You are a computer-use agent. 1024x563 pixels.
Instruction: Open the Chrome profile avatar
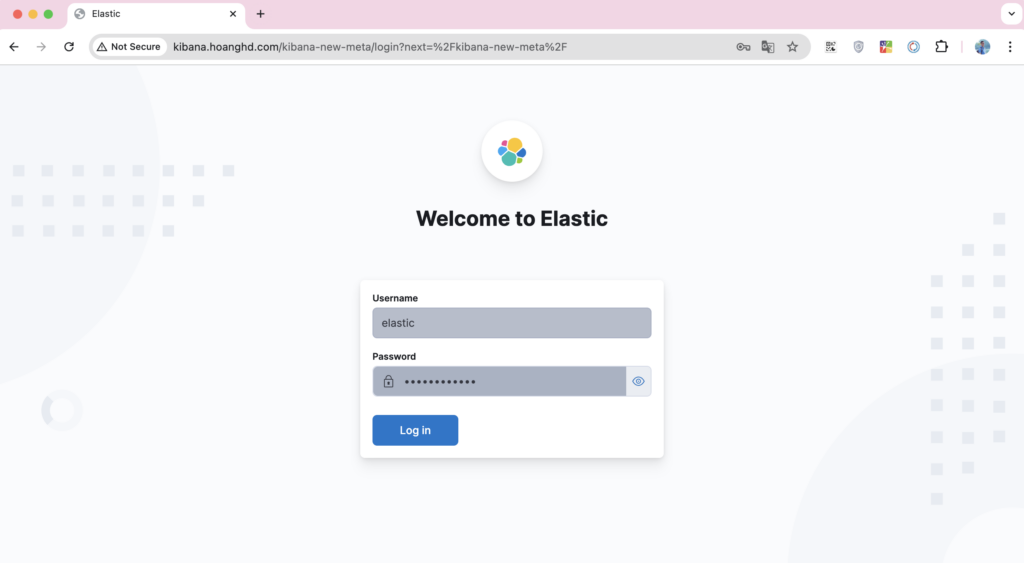point(982,46)
